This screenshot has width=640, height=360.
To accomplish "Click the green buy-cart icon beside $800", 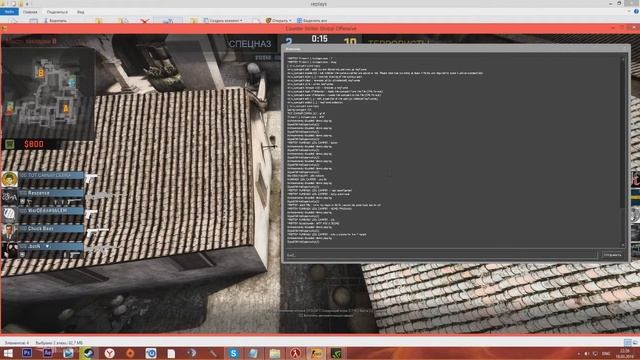I will (9, 144).
